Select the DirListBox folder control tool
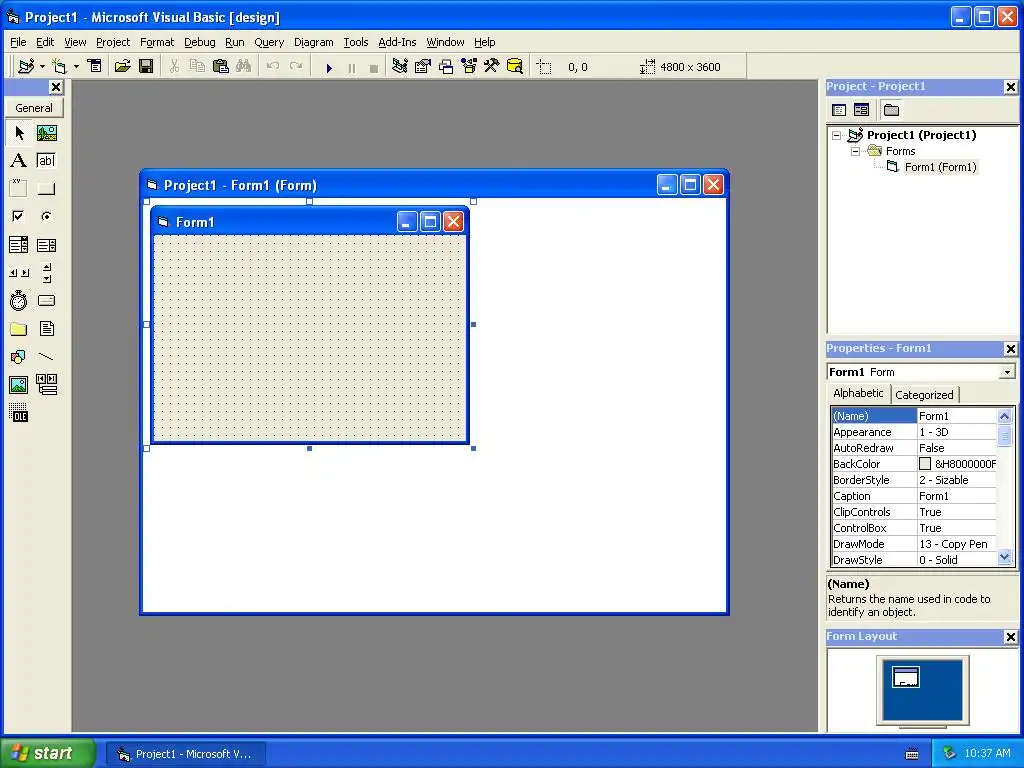Screen dimensions: 1024x768 coord(19,328)
